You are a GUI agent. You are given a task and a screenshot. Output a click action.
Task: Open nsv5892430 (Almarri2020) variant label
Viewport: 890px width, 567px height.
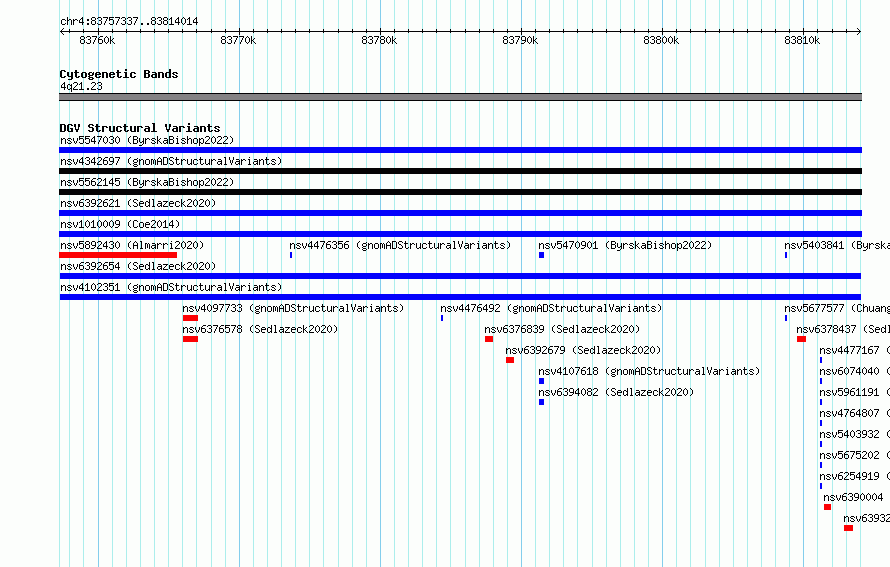pyautogui.click(x=132, y=245)
